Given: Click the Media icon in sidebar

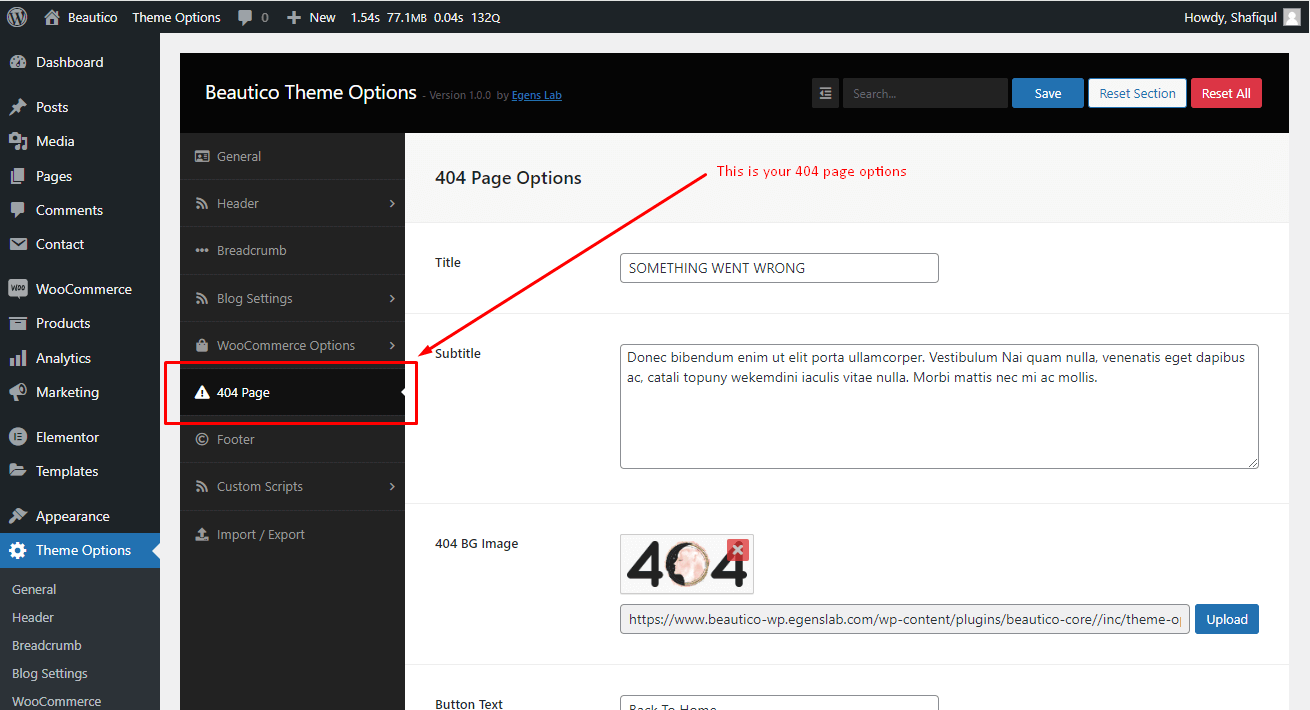Looking at the screenshot, I should (x=18, y=141).
